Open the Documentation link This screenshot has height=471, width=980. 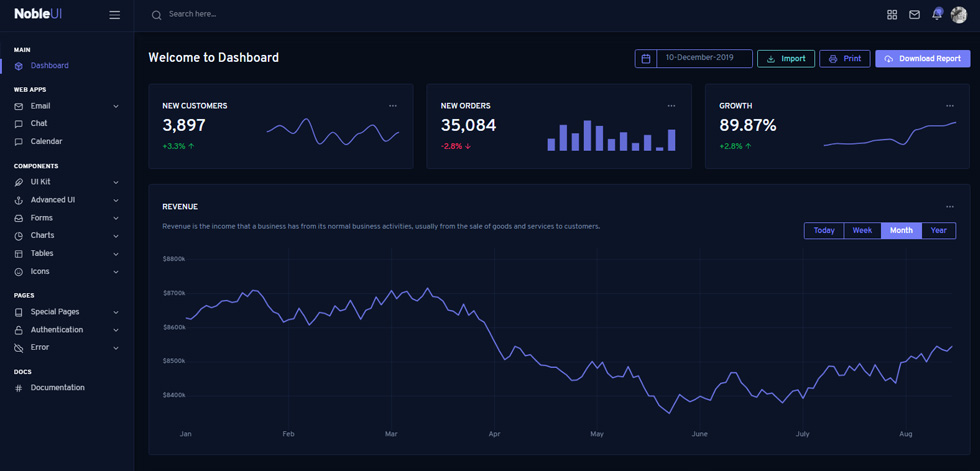point(58,388)
